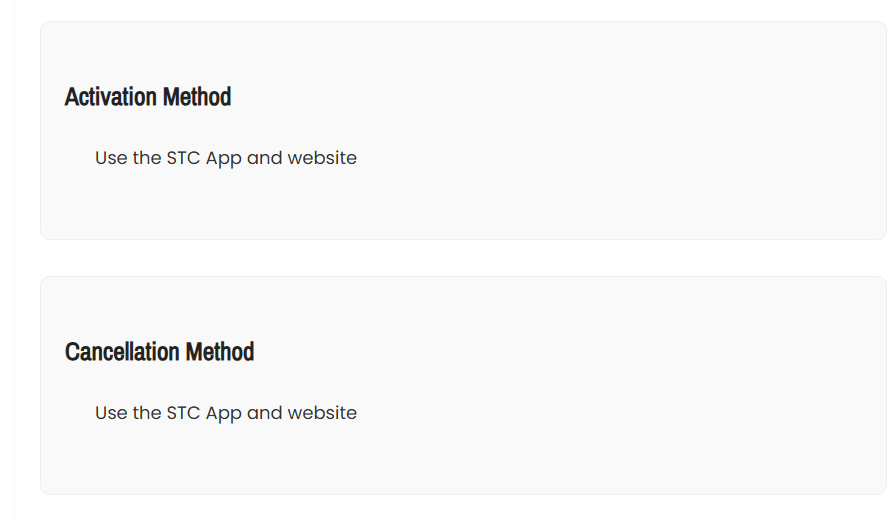Click 'Method' in the Activation Method title

[x=197, y=97]
